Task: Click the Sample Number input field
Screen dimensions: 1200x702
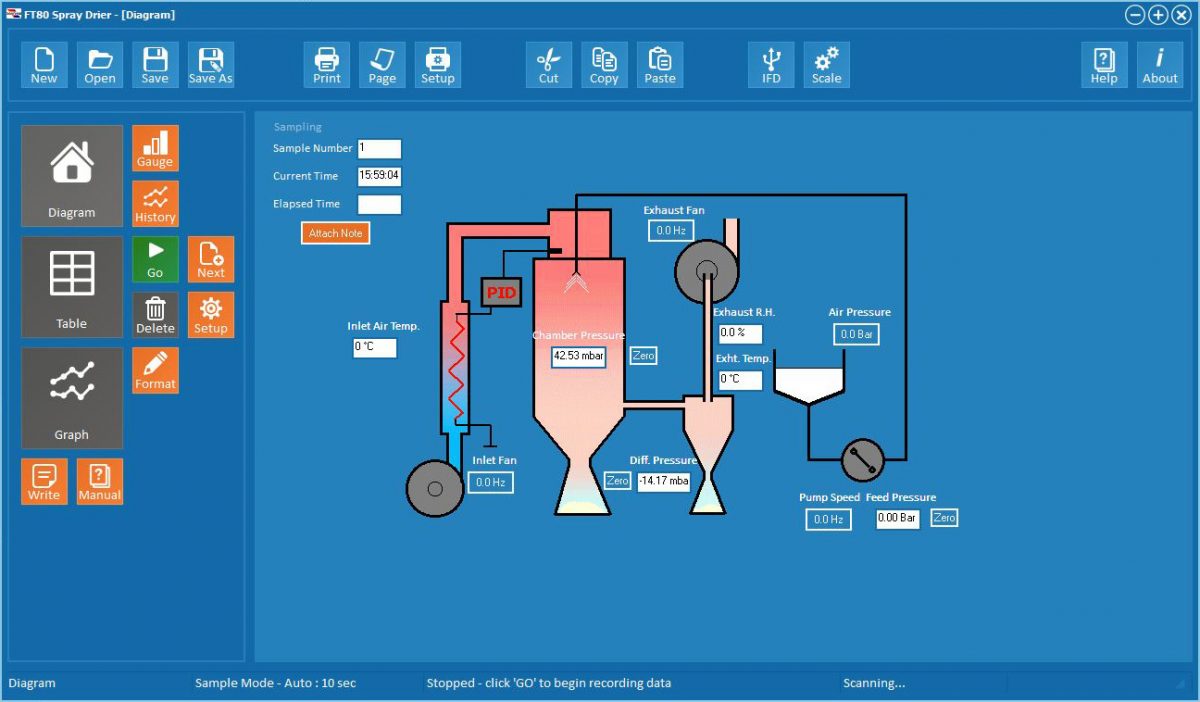Action: click(379, 149)
